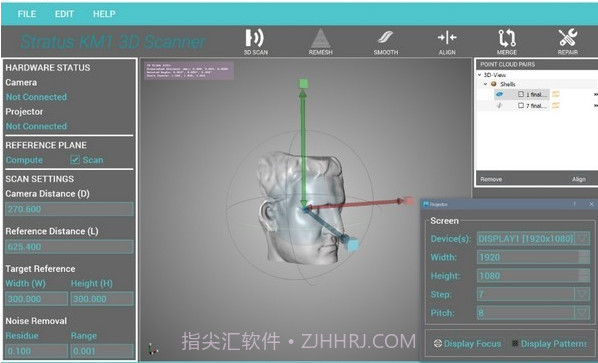The width and height of the screenshot is (598, 363).
Task: Start a 3D Scan from the toolbar
Action: point(256,42)
